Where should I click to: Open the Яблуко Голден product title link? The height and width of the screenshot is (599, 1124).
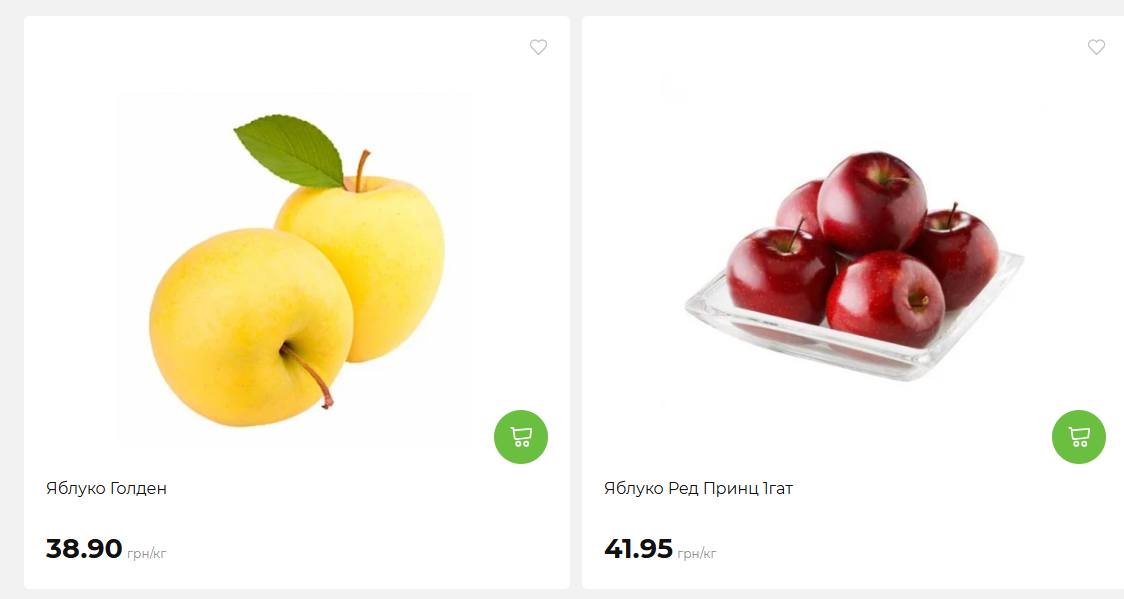[106, 489]
